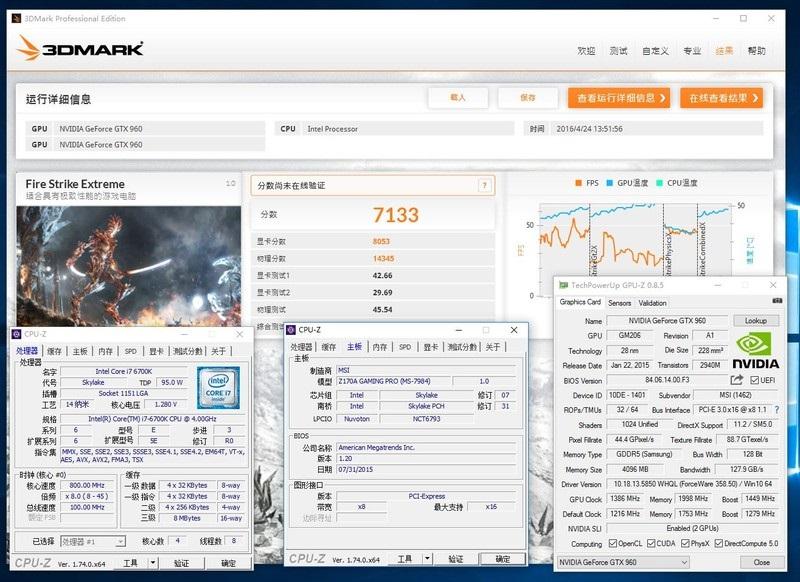Viewport: 800px width, 582px height.
Task: Click the timestamp 2016/4/24 13:51:56
Action: [x=589, y=129]
